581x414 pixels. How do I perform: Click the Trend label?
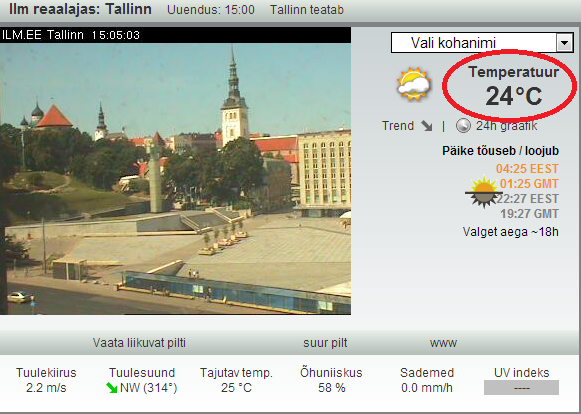pos(398,126)
